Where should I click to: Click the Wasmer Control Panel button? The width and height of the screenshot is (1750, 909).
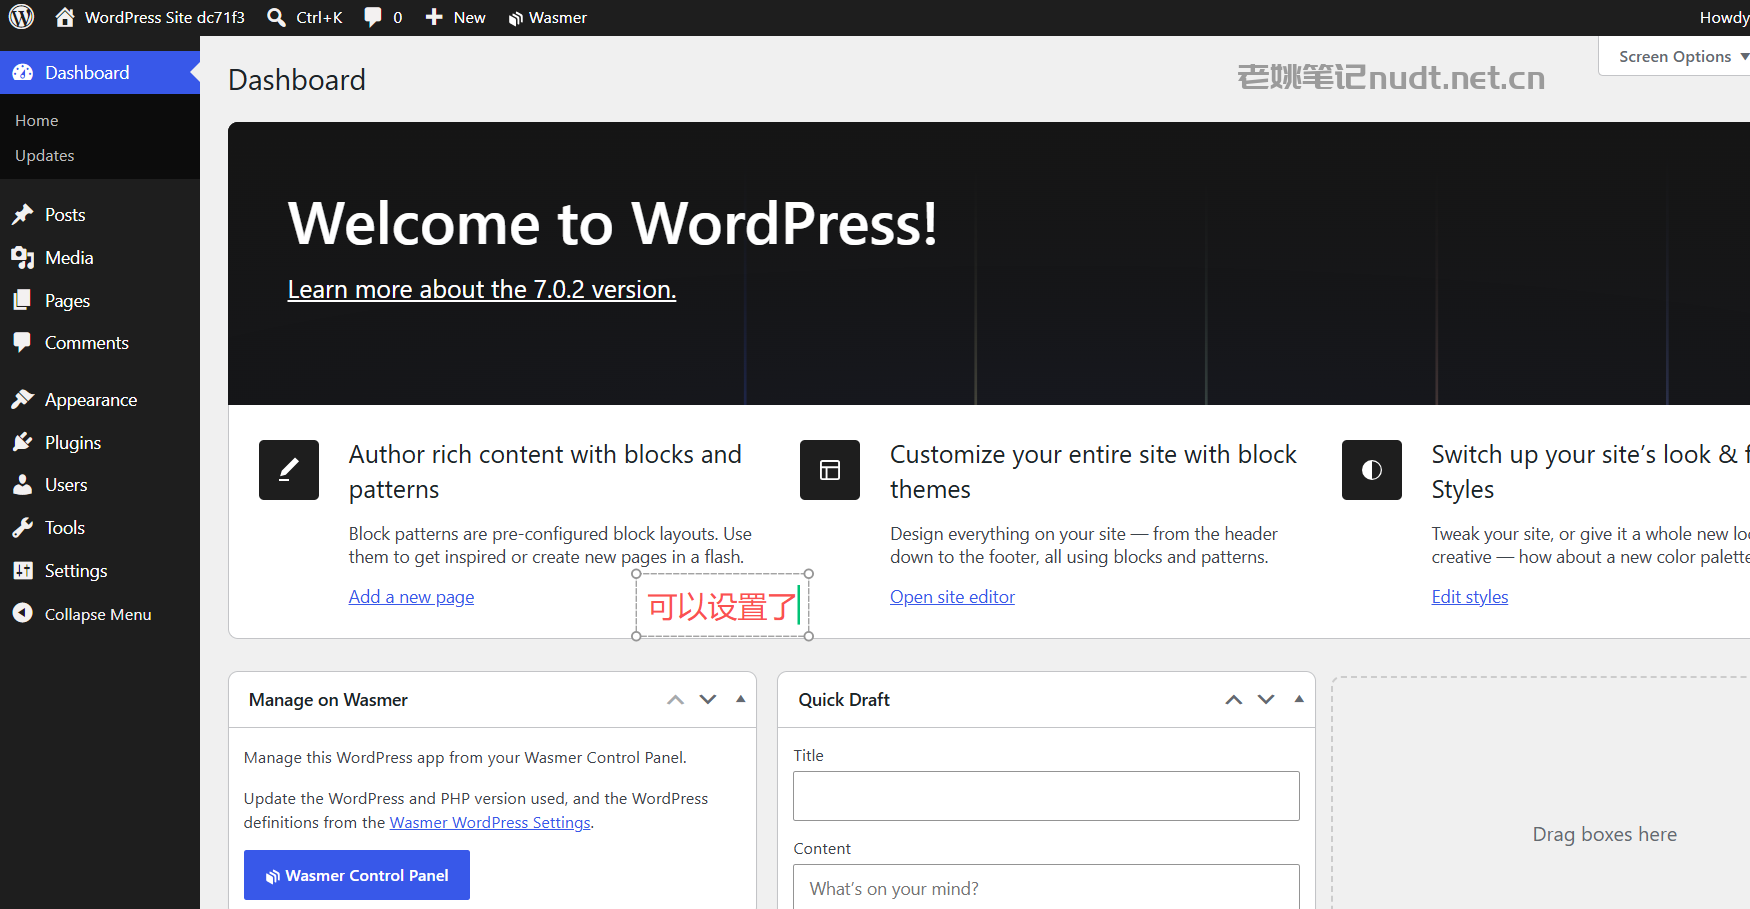pyautogui.click(x=357, y=875)
